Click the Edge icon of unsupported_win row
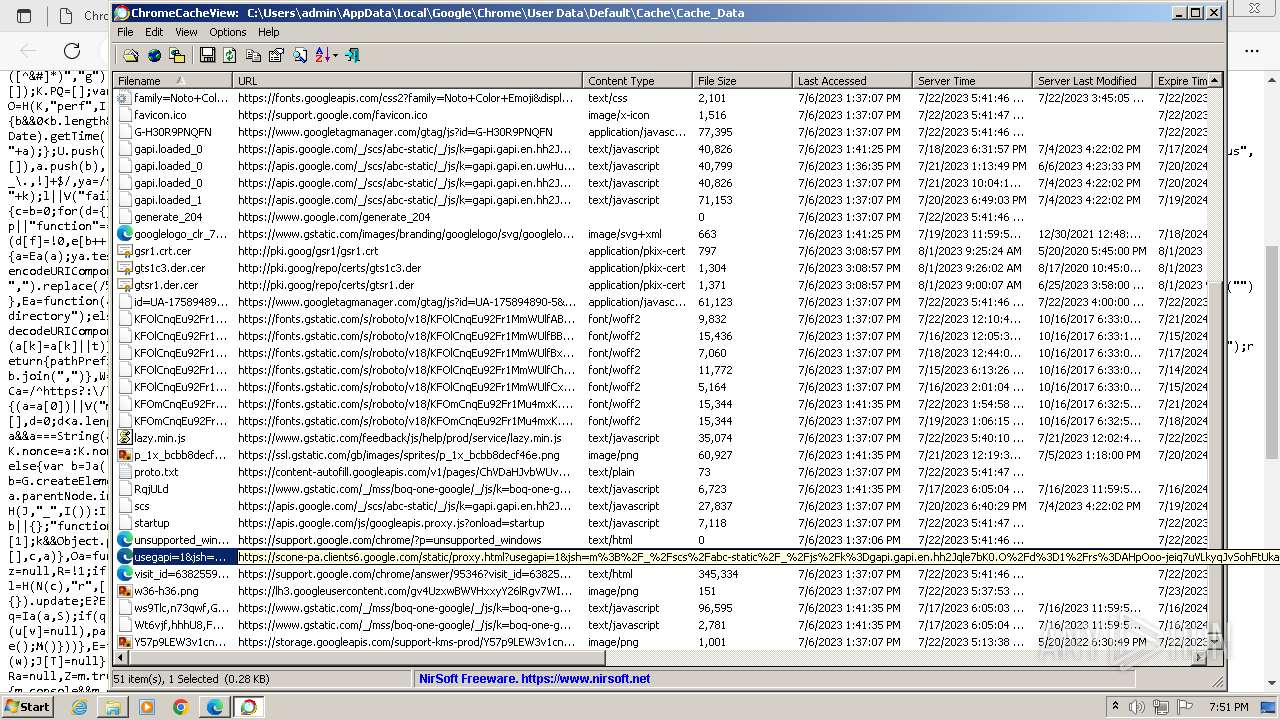The width and height of the screenshot is (1280, 720). pyautogui.click(x=125, y=540)
